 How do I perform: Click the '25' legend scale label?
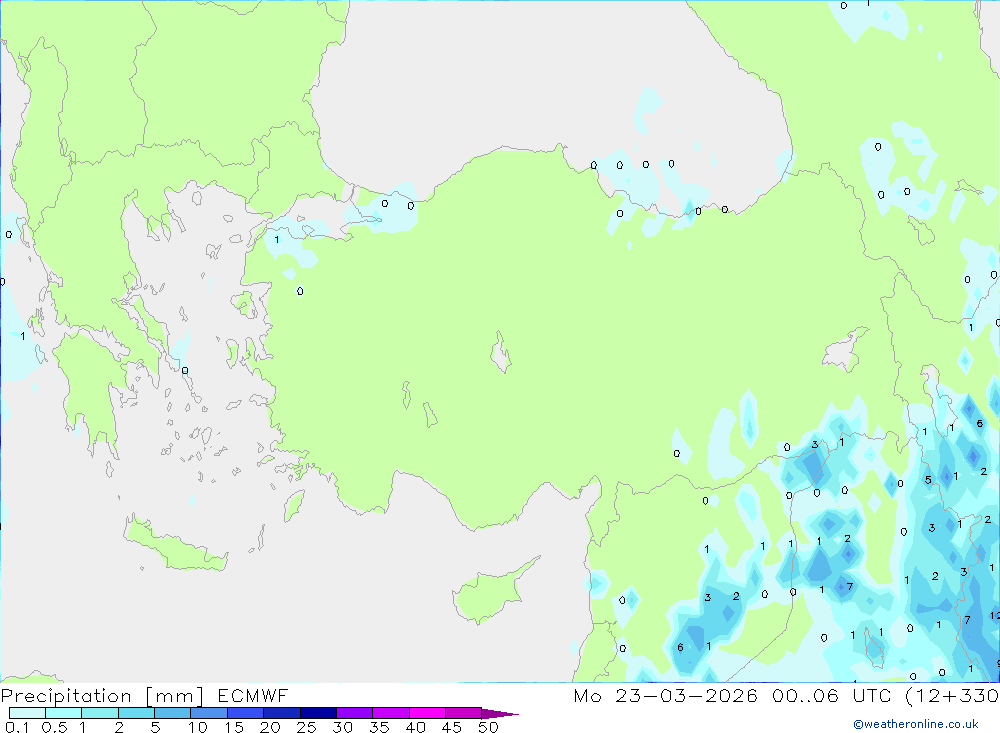coord(307,727)
